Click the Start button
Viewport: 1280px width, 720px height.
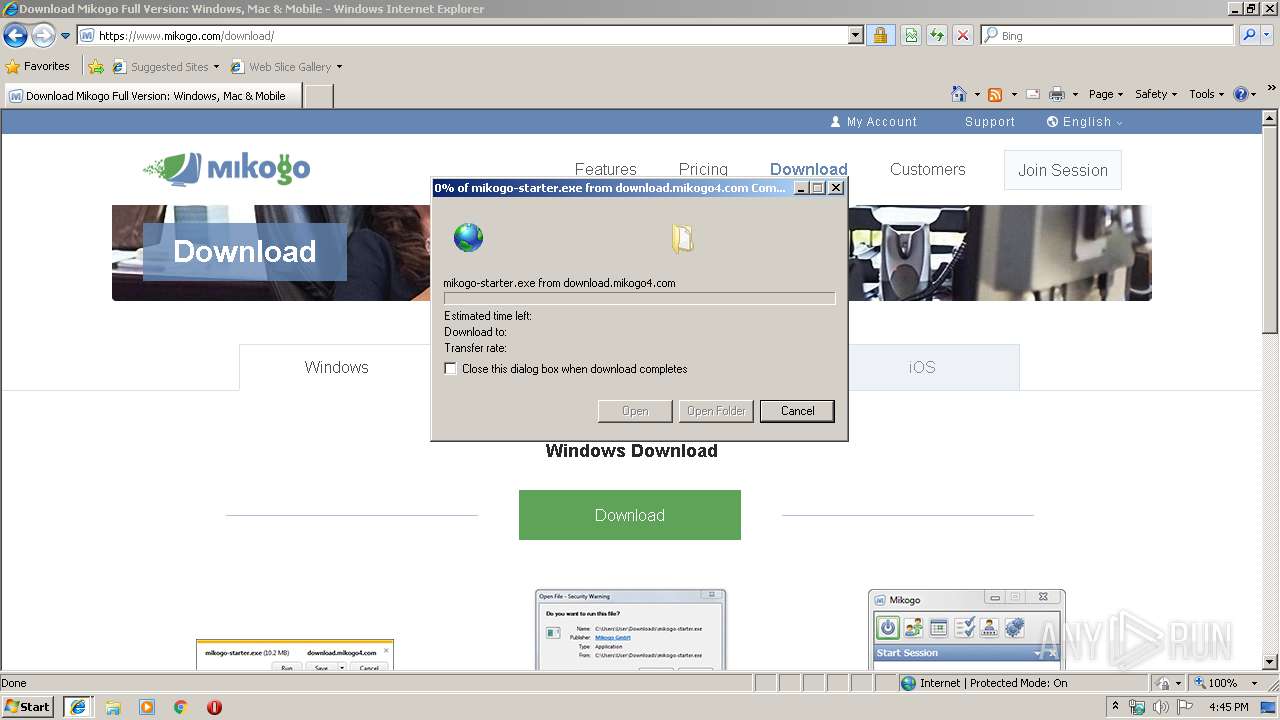28,707
